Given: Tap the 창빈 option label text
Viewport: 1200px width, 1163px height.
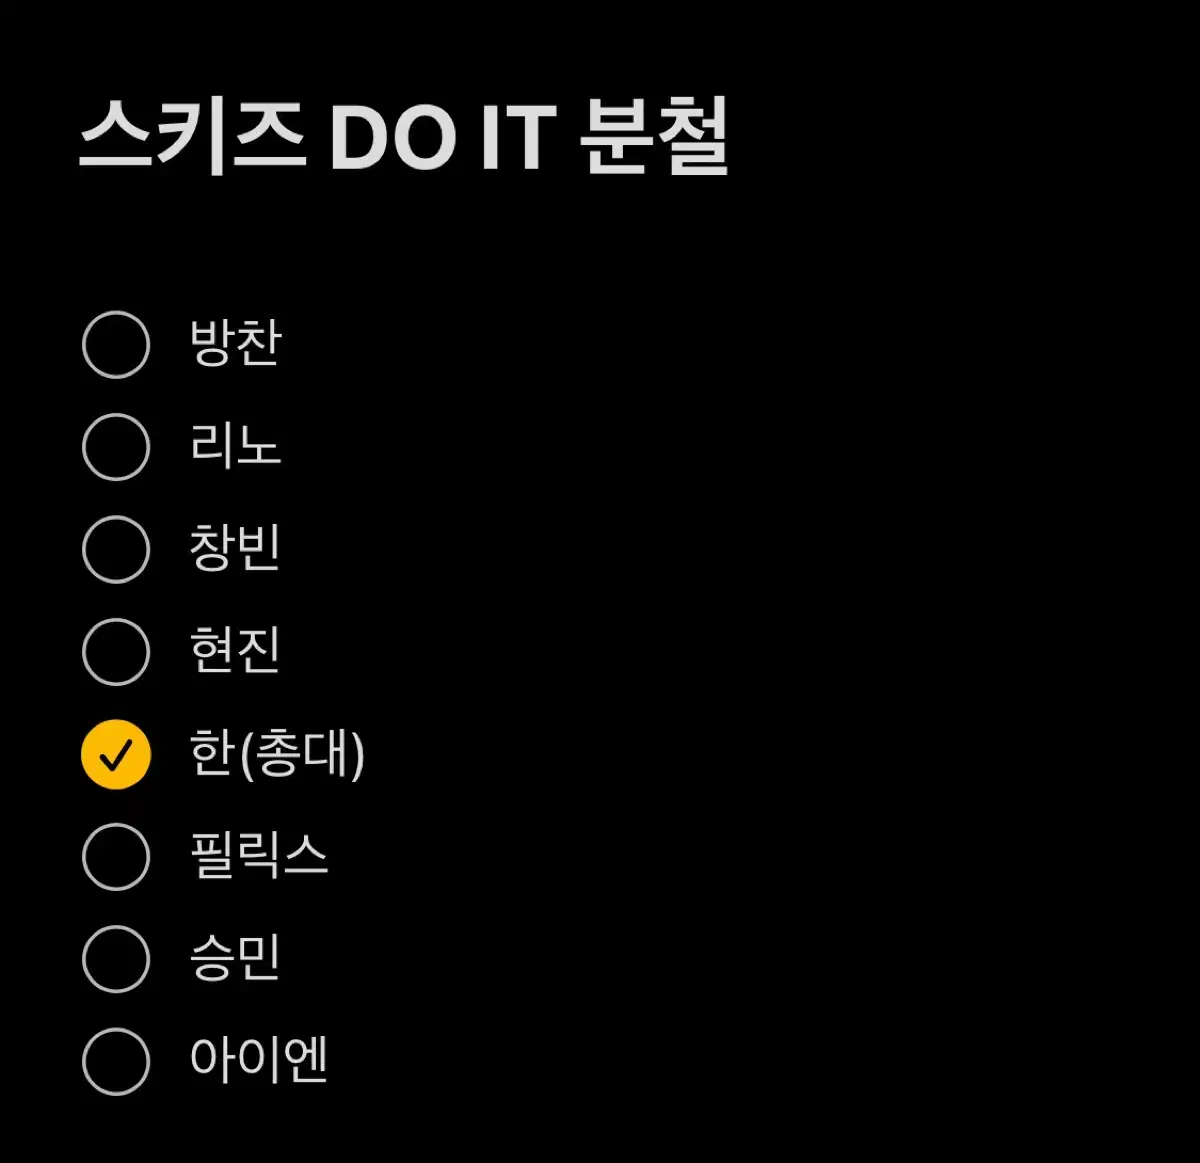Looking at the screenshot, I should pos(236,548).
